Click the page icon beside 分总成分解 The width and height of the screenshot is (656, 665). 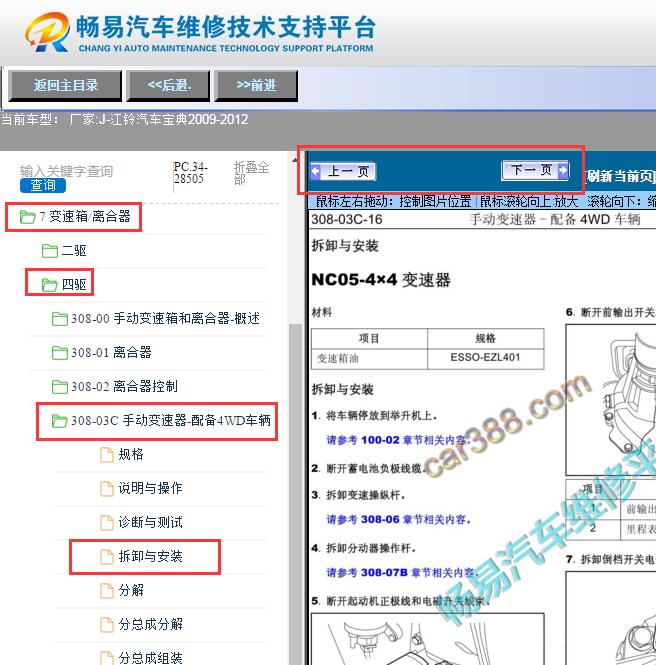point(107,624)
